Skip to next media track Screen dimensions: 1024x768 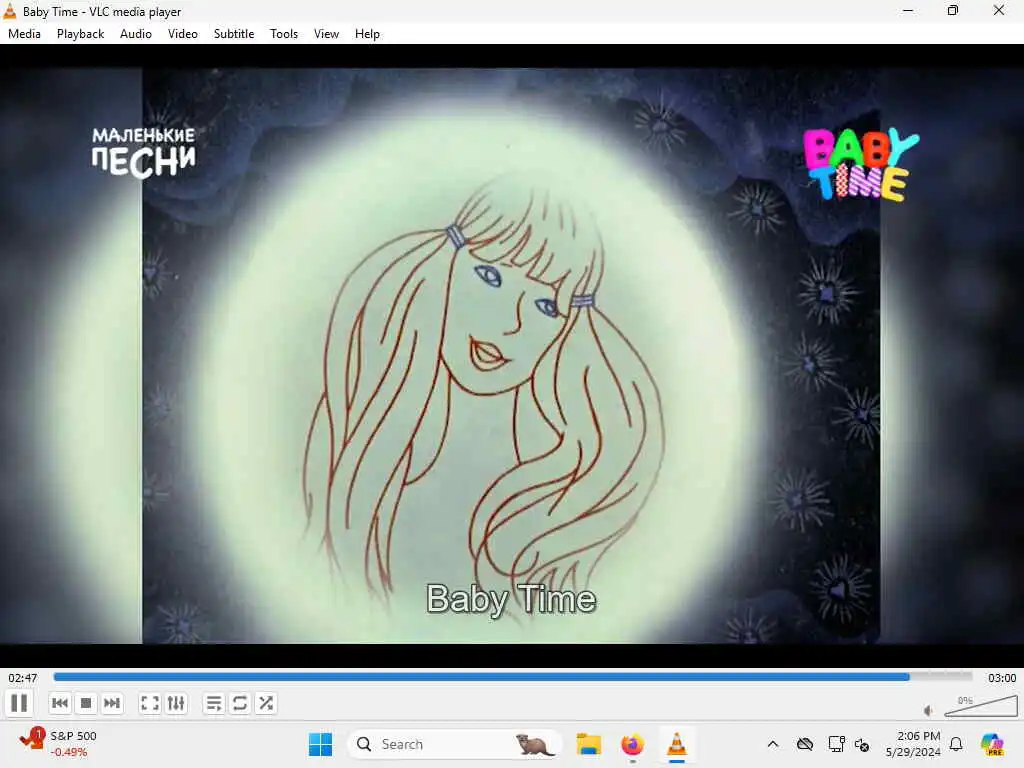coord(112,703)
